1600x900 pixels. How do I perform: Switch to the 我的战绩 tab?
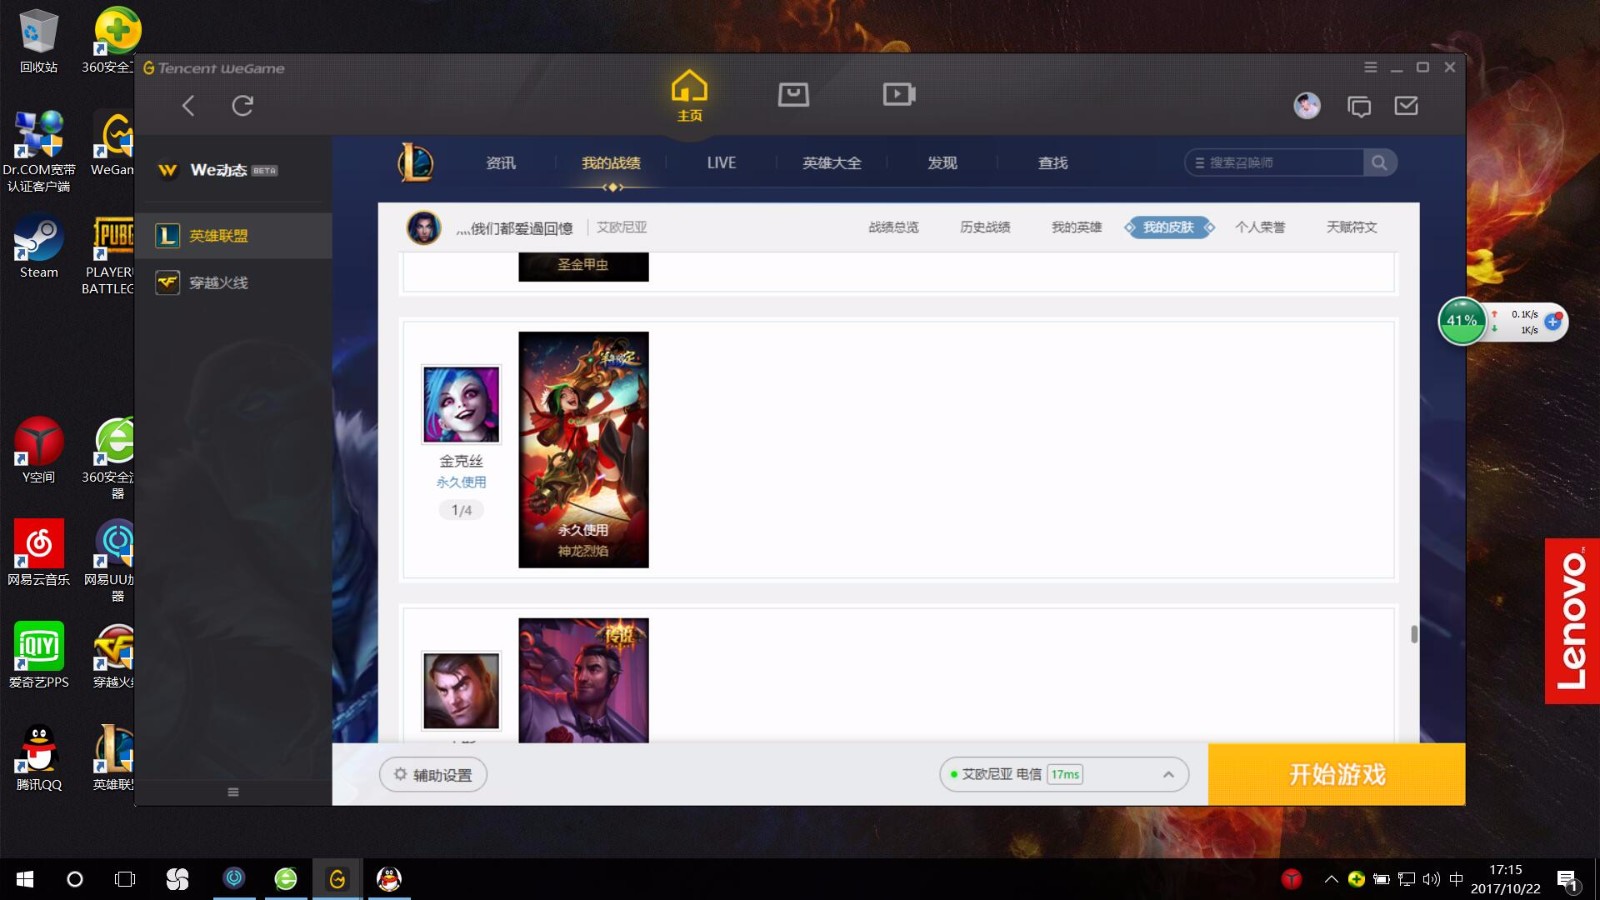611,163
